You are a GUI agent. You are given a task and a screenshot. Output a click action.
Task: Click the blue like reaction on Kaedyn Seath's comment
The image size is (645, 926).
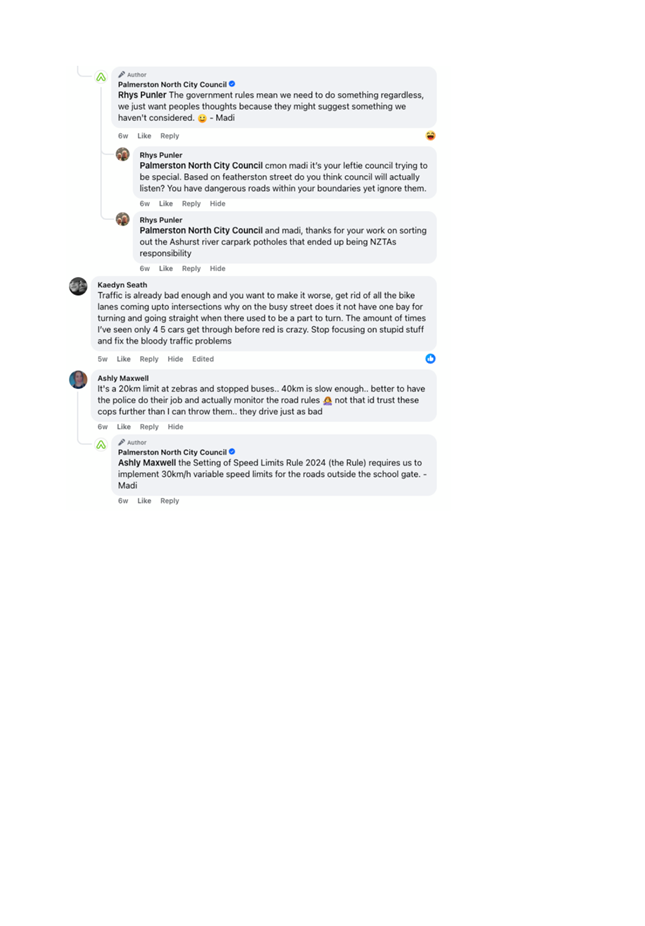431,358
